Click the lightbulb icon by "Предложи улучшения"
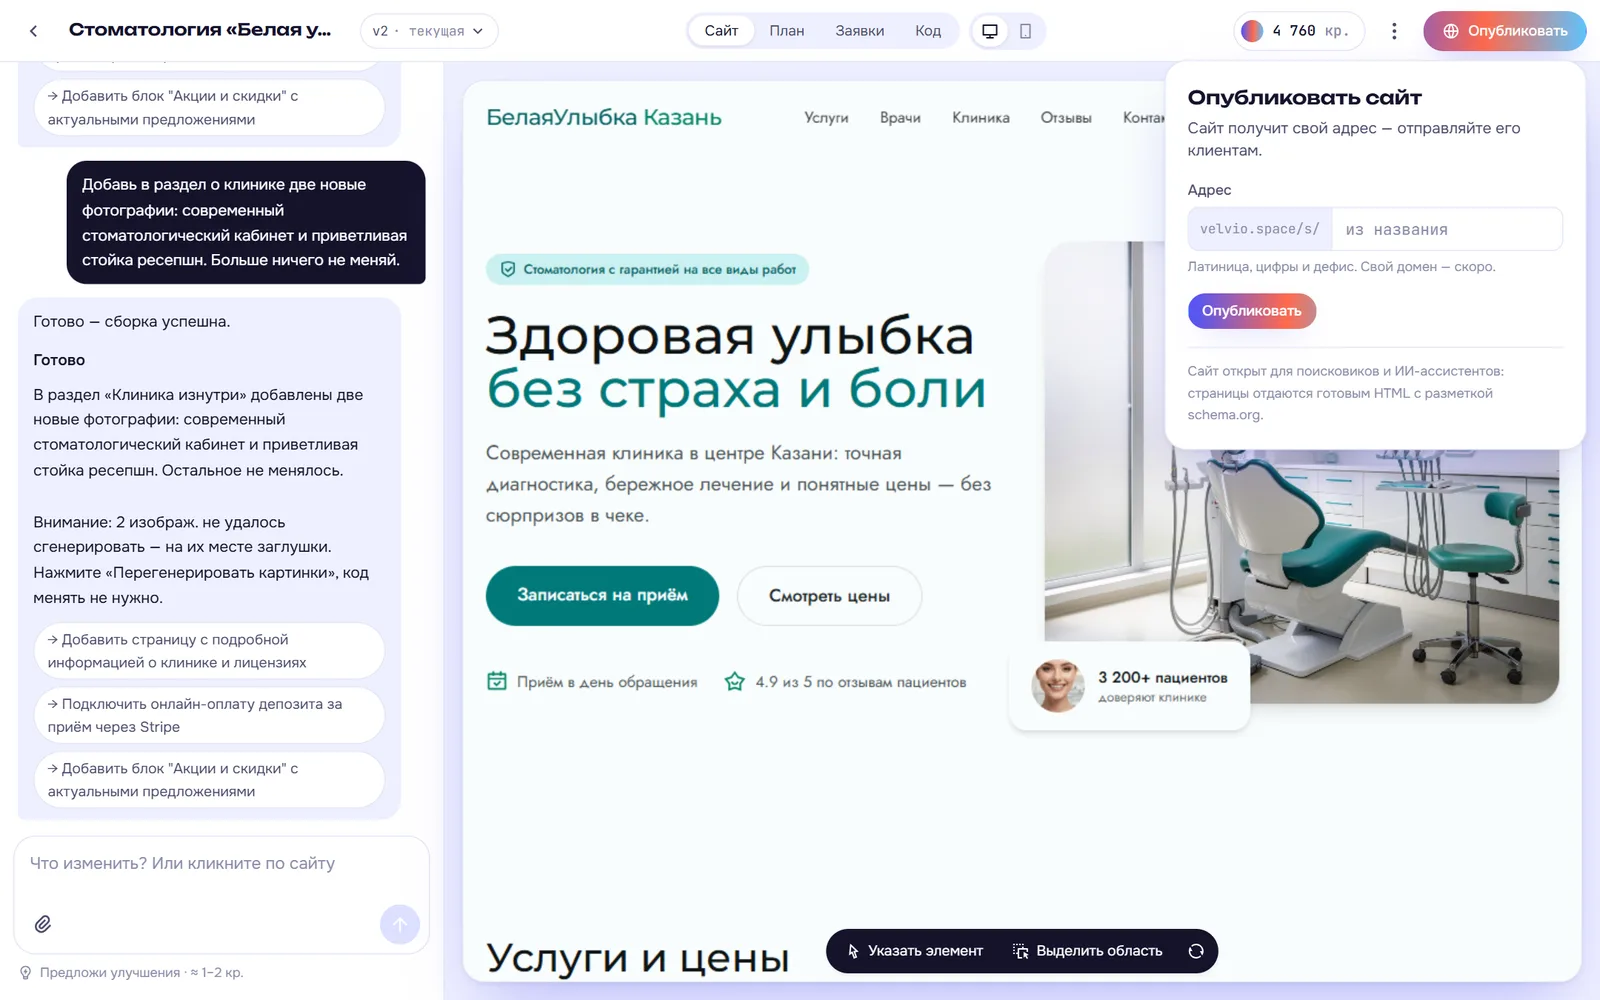1600x1000 pixels. [x=26, y=972]
